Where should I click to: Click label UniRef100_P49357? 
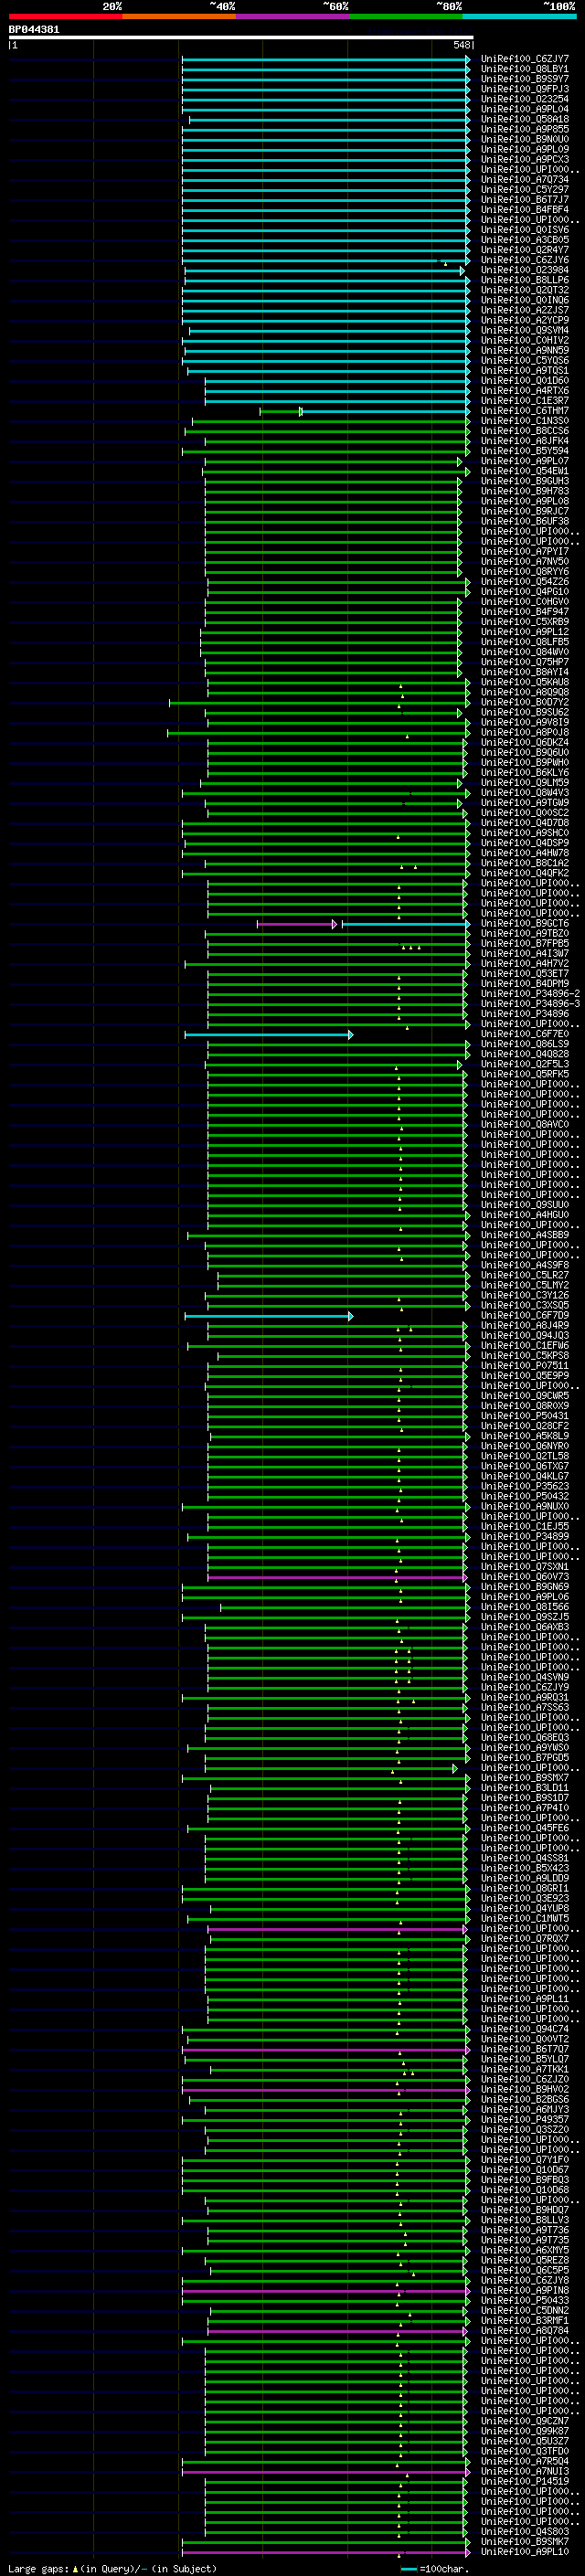pyautogui.click(x=525, y=2120)
